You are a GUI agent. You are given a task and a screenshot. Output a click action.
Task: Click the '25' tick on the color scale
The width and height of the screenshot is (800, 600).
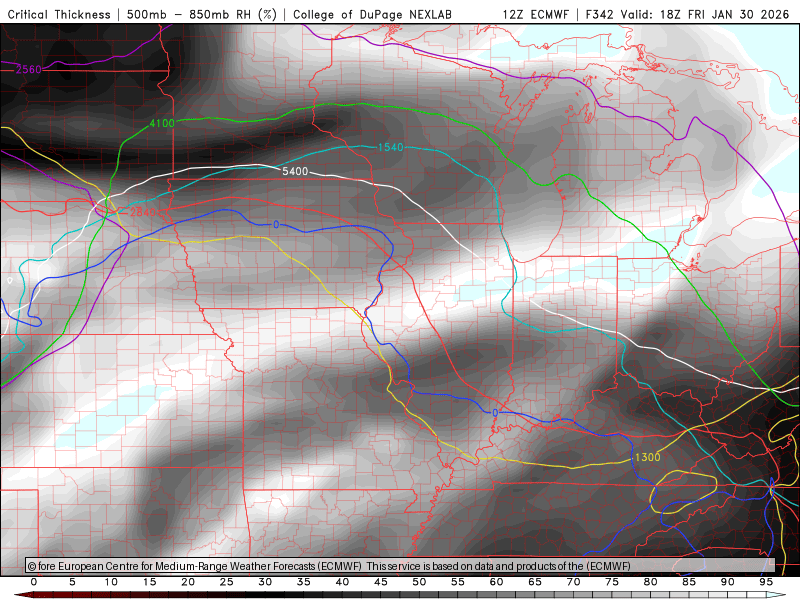[227, 582]
